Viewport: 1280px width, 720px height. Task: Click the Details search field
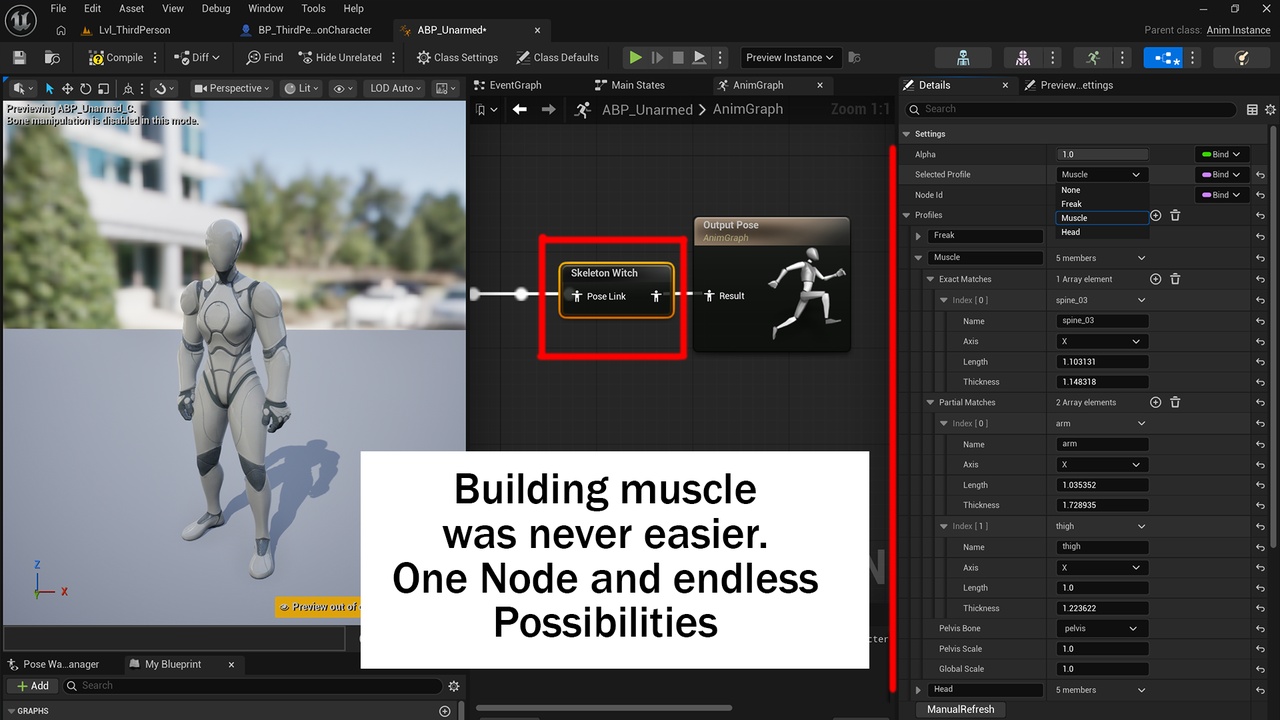pyautogui.click(x=1072, y=109)
